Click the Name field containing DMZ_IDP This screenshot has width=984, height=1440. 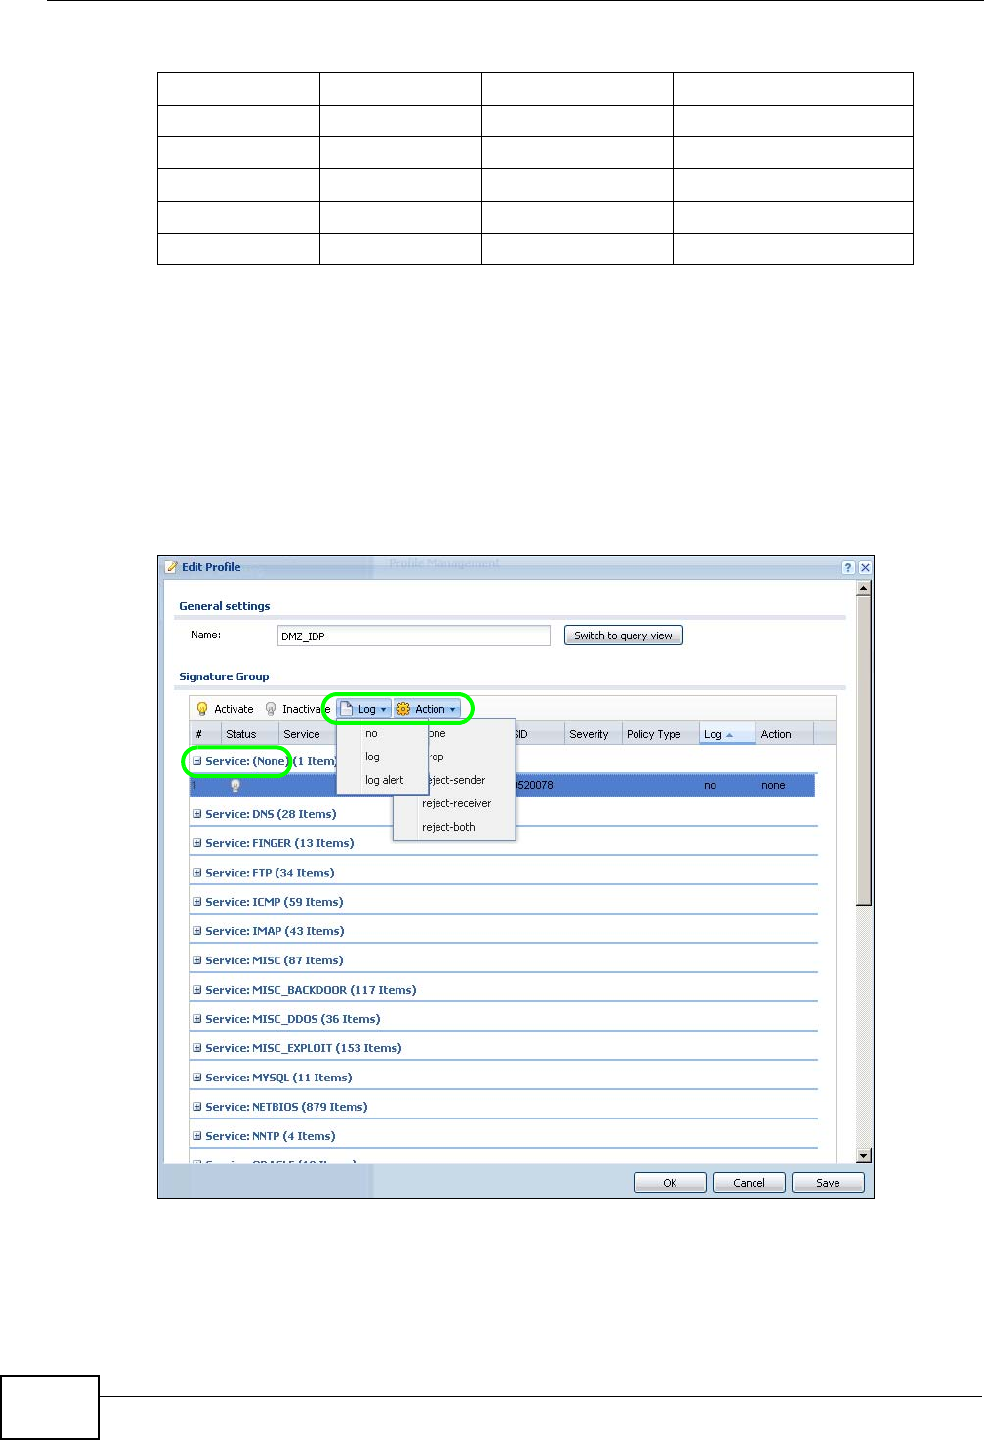tap(413, 636)
